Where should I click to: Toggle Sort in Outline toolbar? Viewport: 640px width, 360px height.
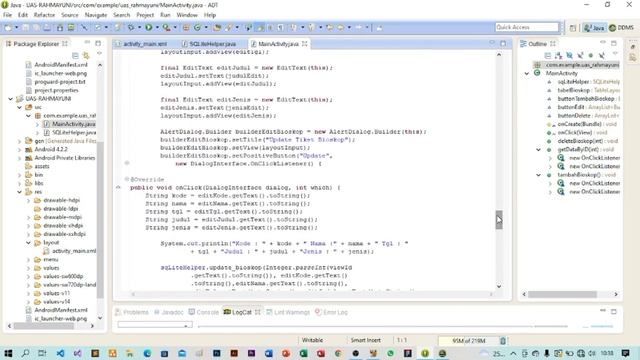pos(558,55)
